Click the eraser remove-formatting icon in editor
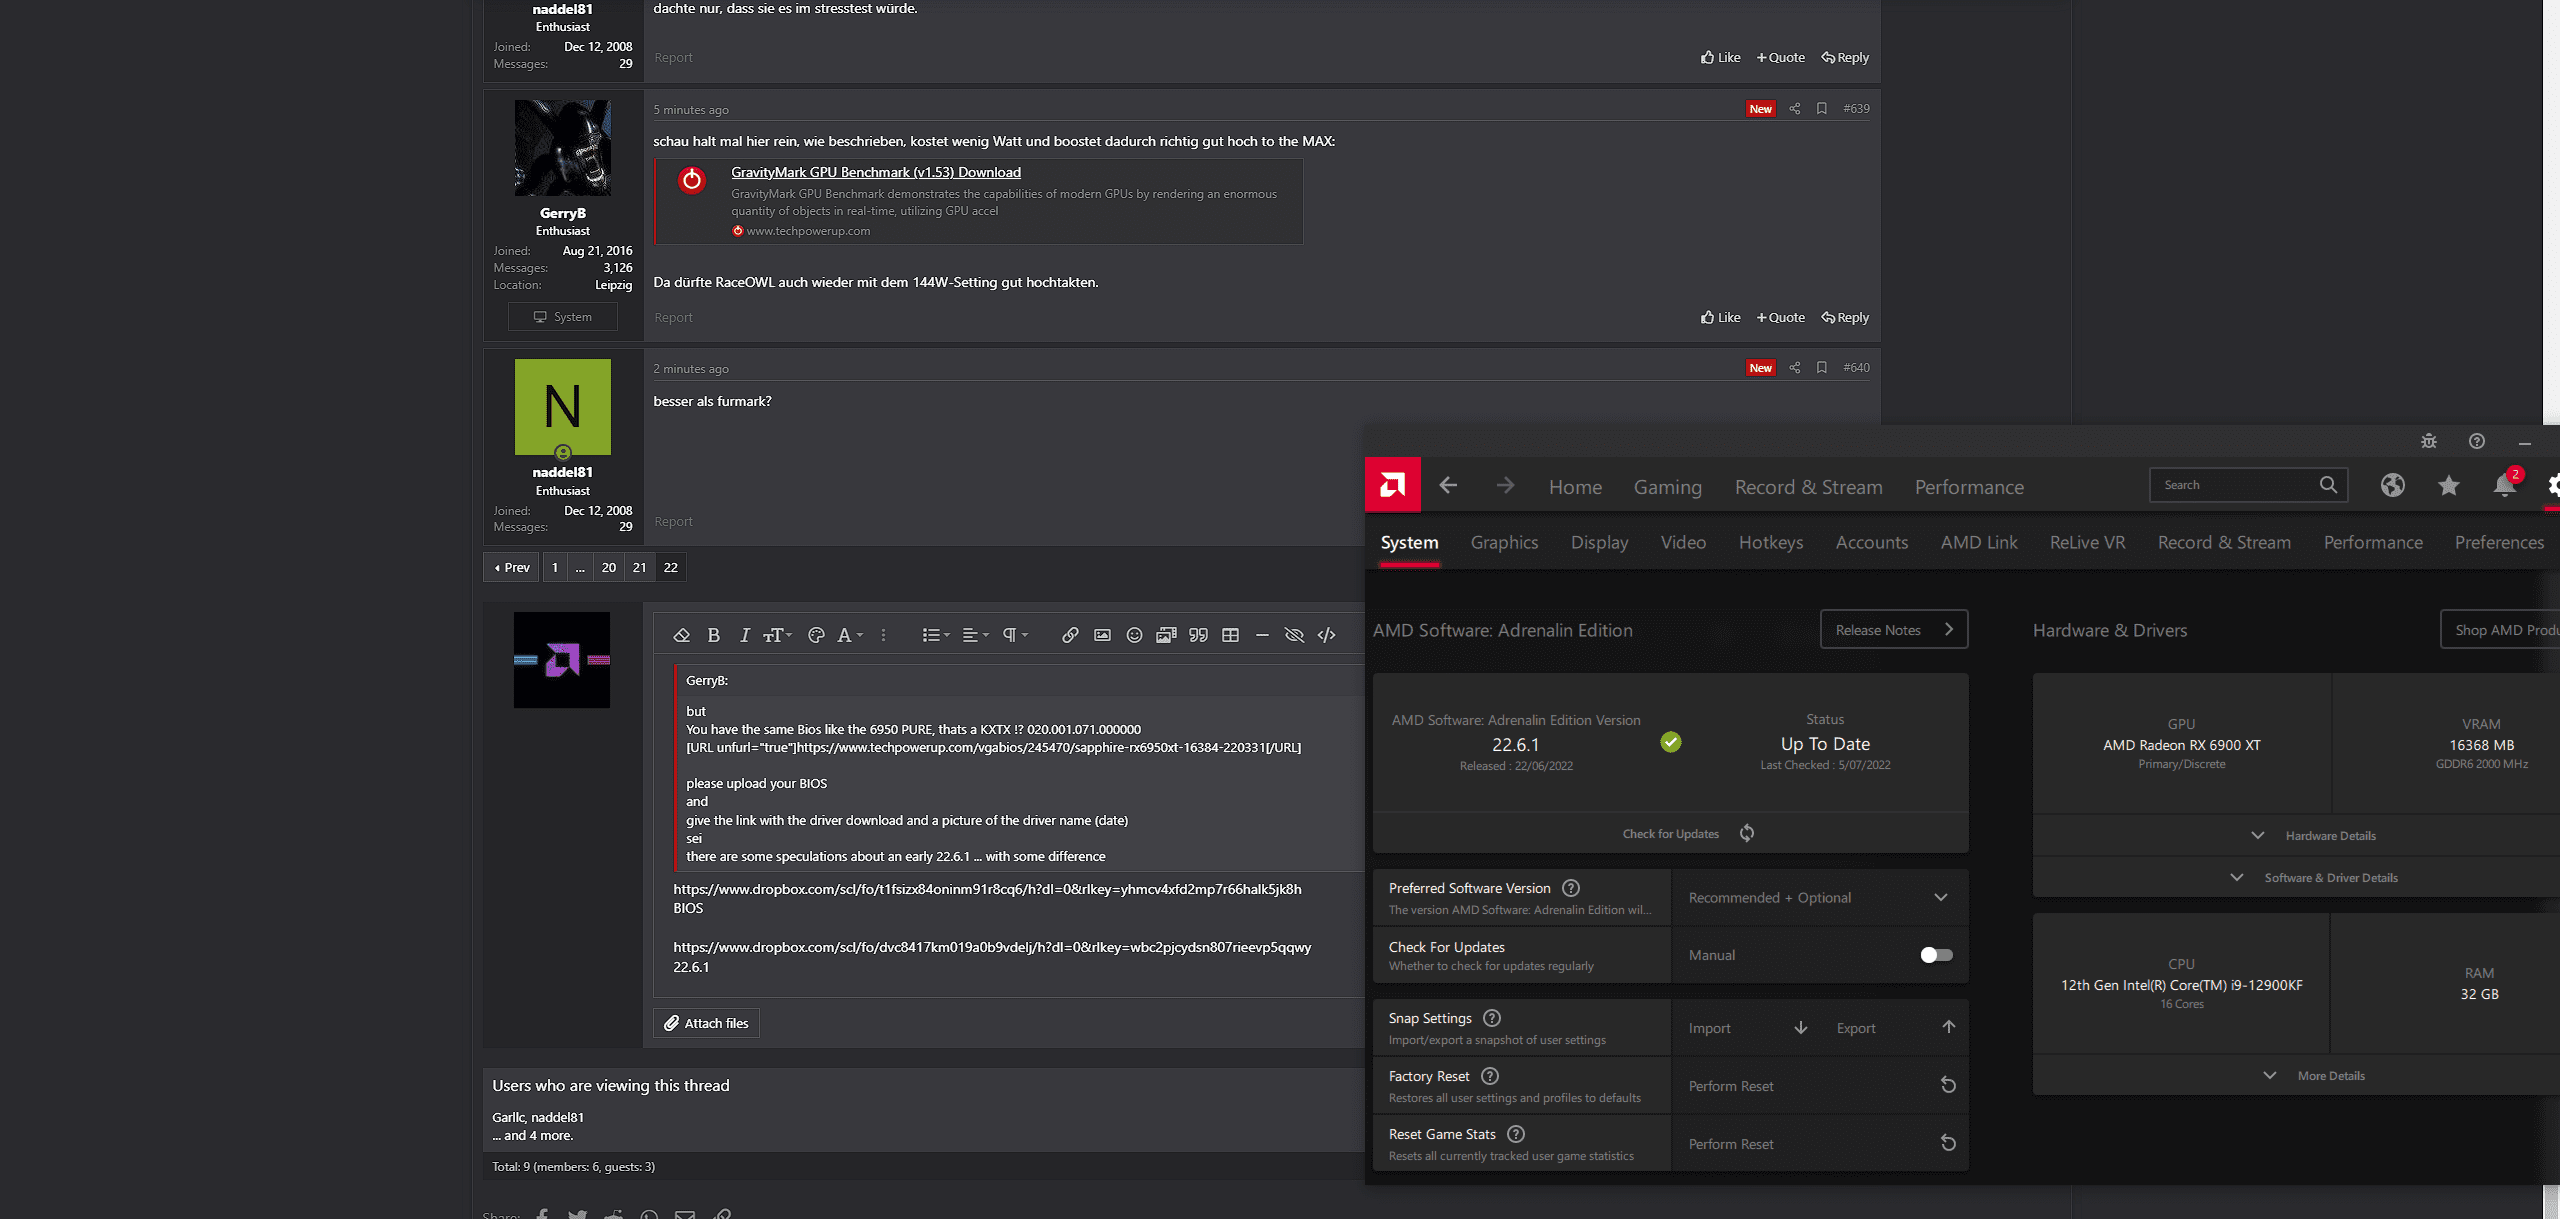Viewport: 2560px width, 1219px height. pos(681,635)
